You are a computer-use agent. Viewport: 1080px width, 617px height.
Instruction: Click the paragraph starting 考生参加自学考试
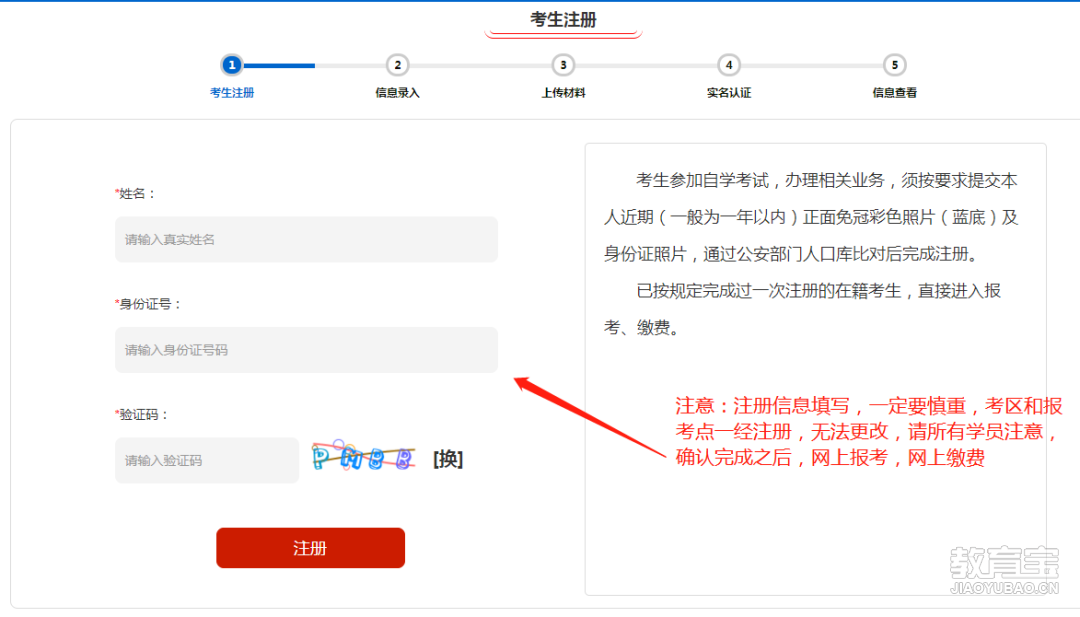tap(811, 217)
